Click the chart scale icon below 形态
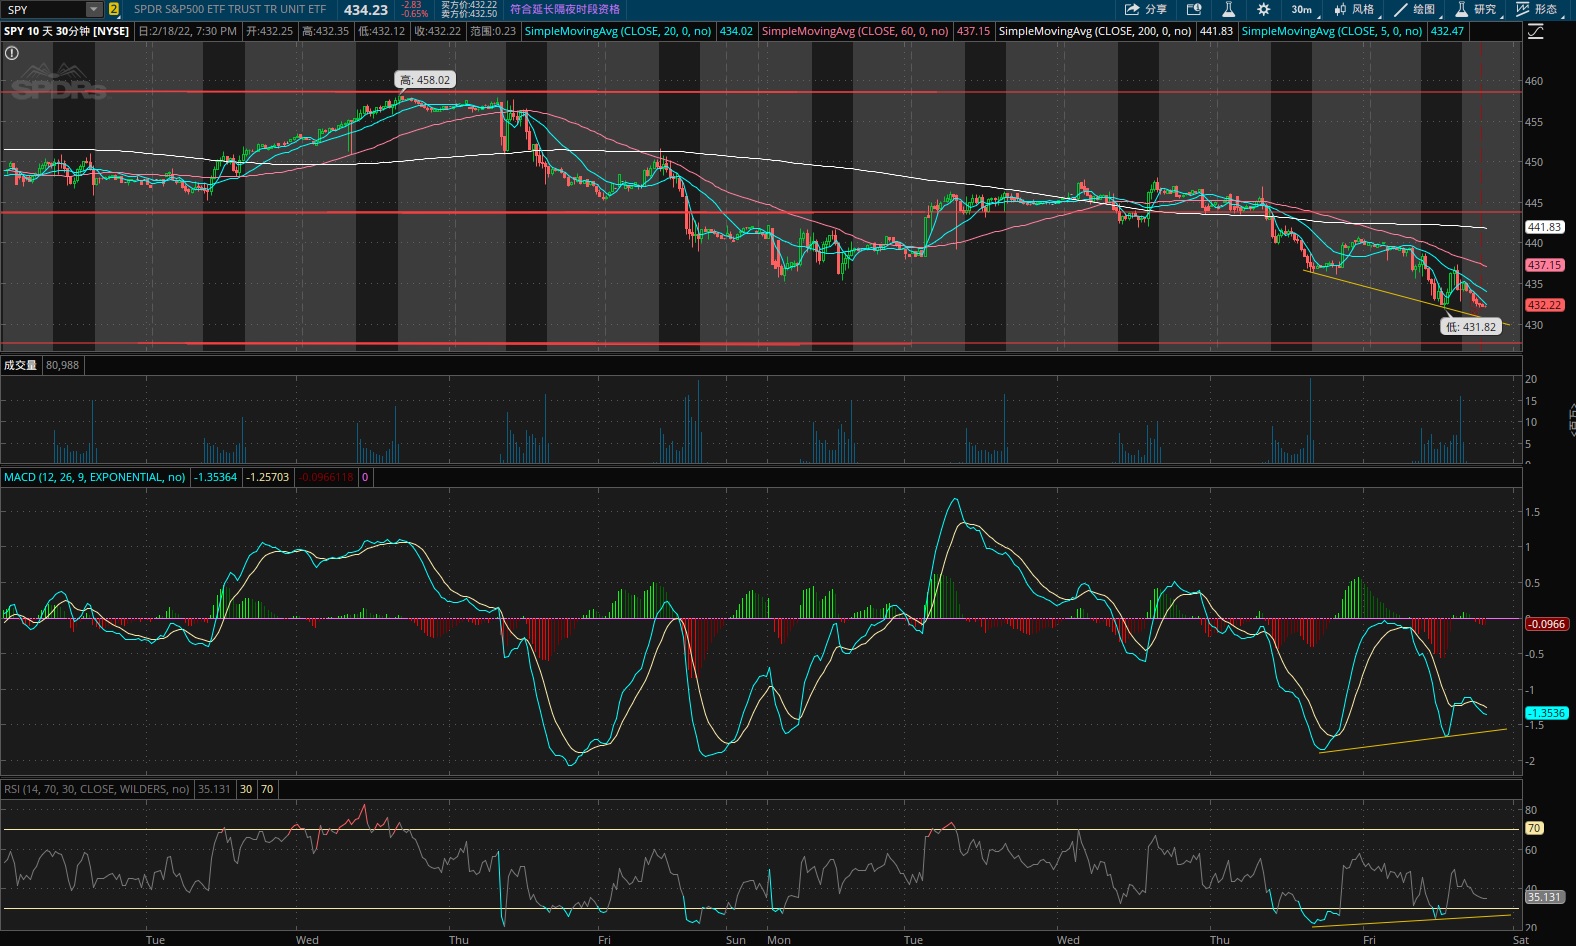Screen dimensions: 1576x946 (1536, 31)
